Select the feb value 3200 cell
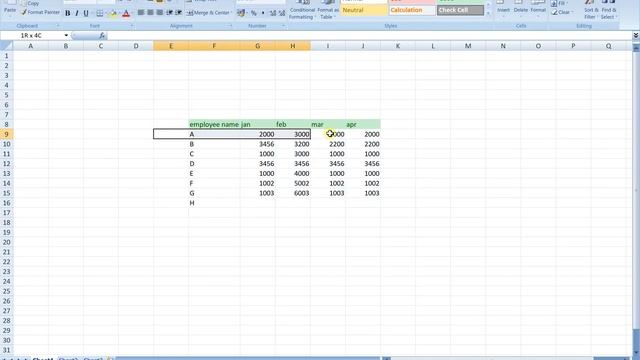Viewport: 640px width, 360px height. (x=293, y=144)
